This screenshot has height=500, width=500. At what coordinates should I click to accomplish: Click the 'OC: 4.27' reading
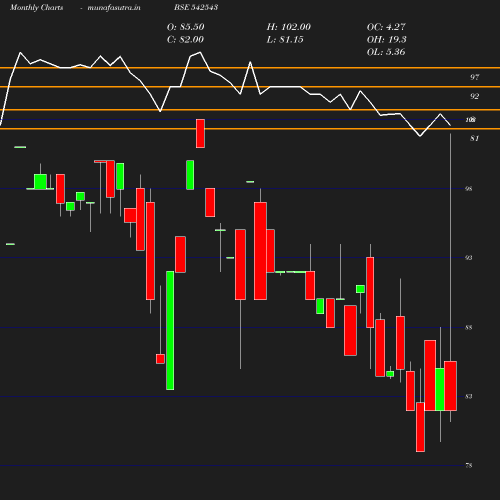386,27
